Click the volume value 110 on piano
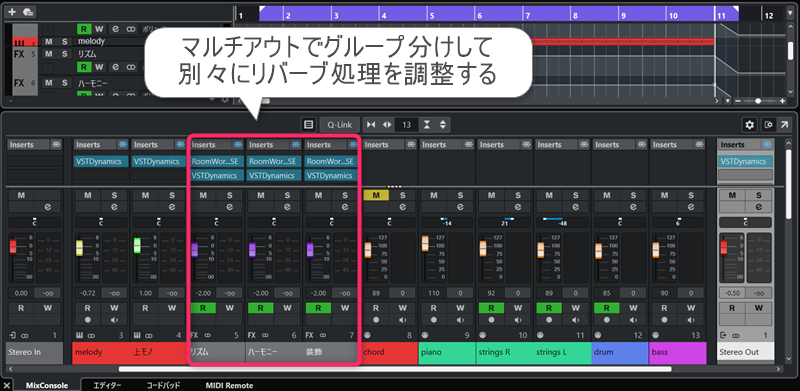Image resolution: width=800 pixels, height=391 pixels. (434, 294)
